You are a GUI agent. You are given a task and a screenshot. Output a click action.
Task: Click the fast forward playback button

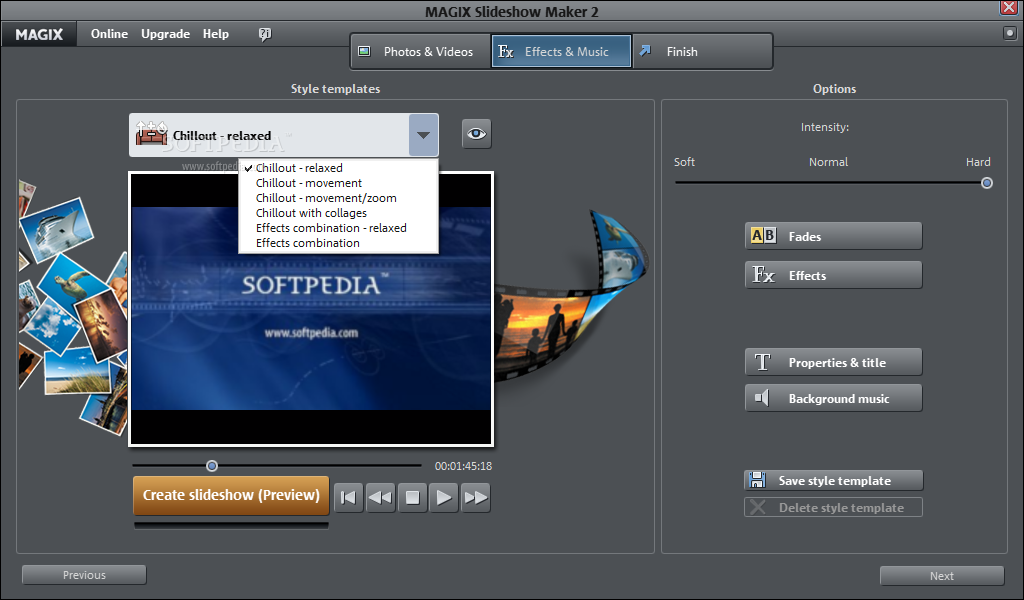click(475, 497)
